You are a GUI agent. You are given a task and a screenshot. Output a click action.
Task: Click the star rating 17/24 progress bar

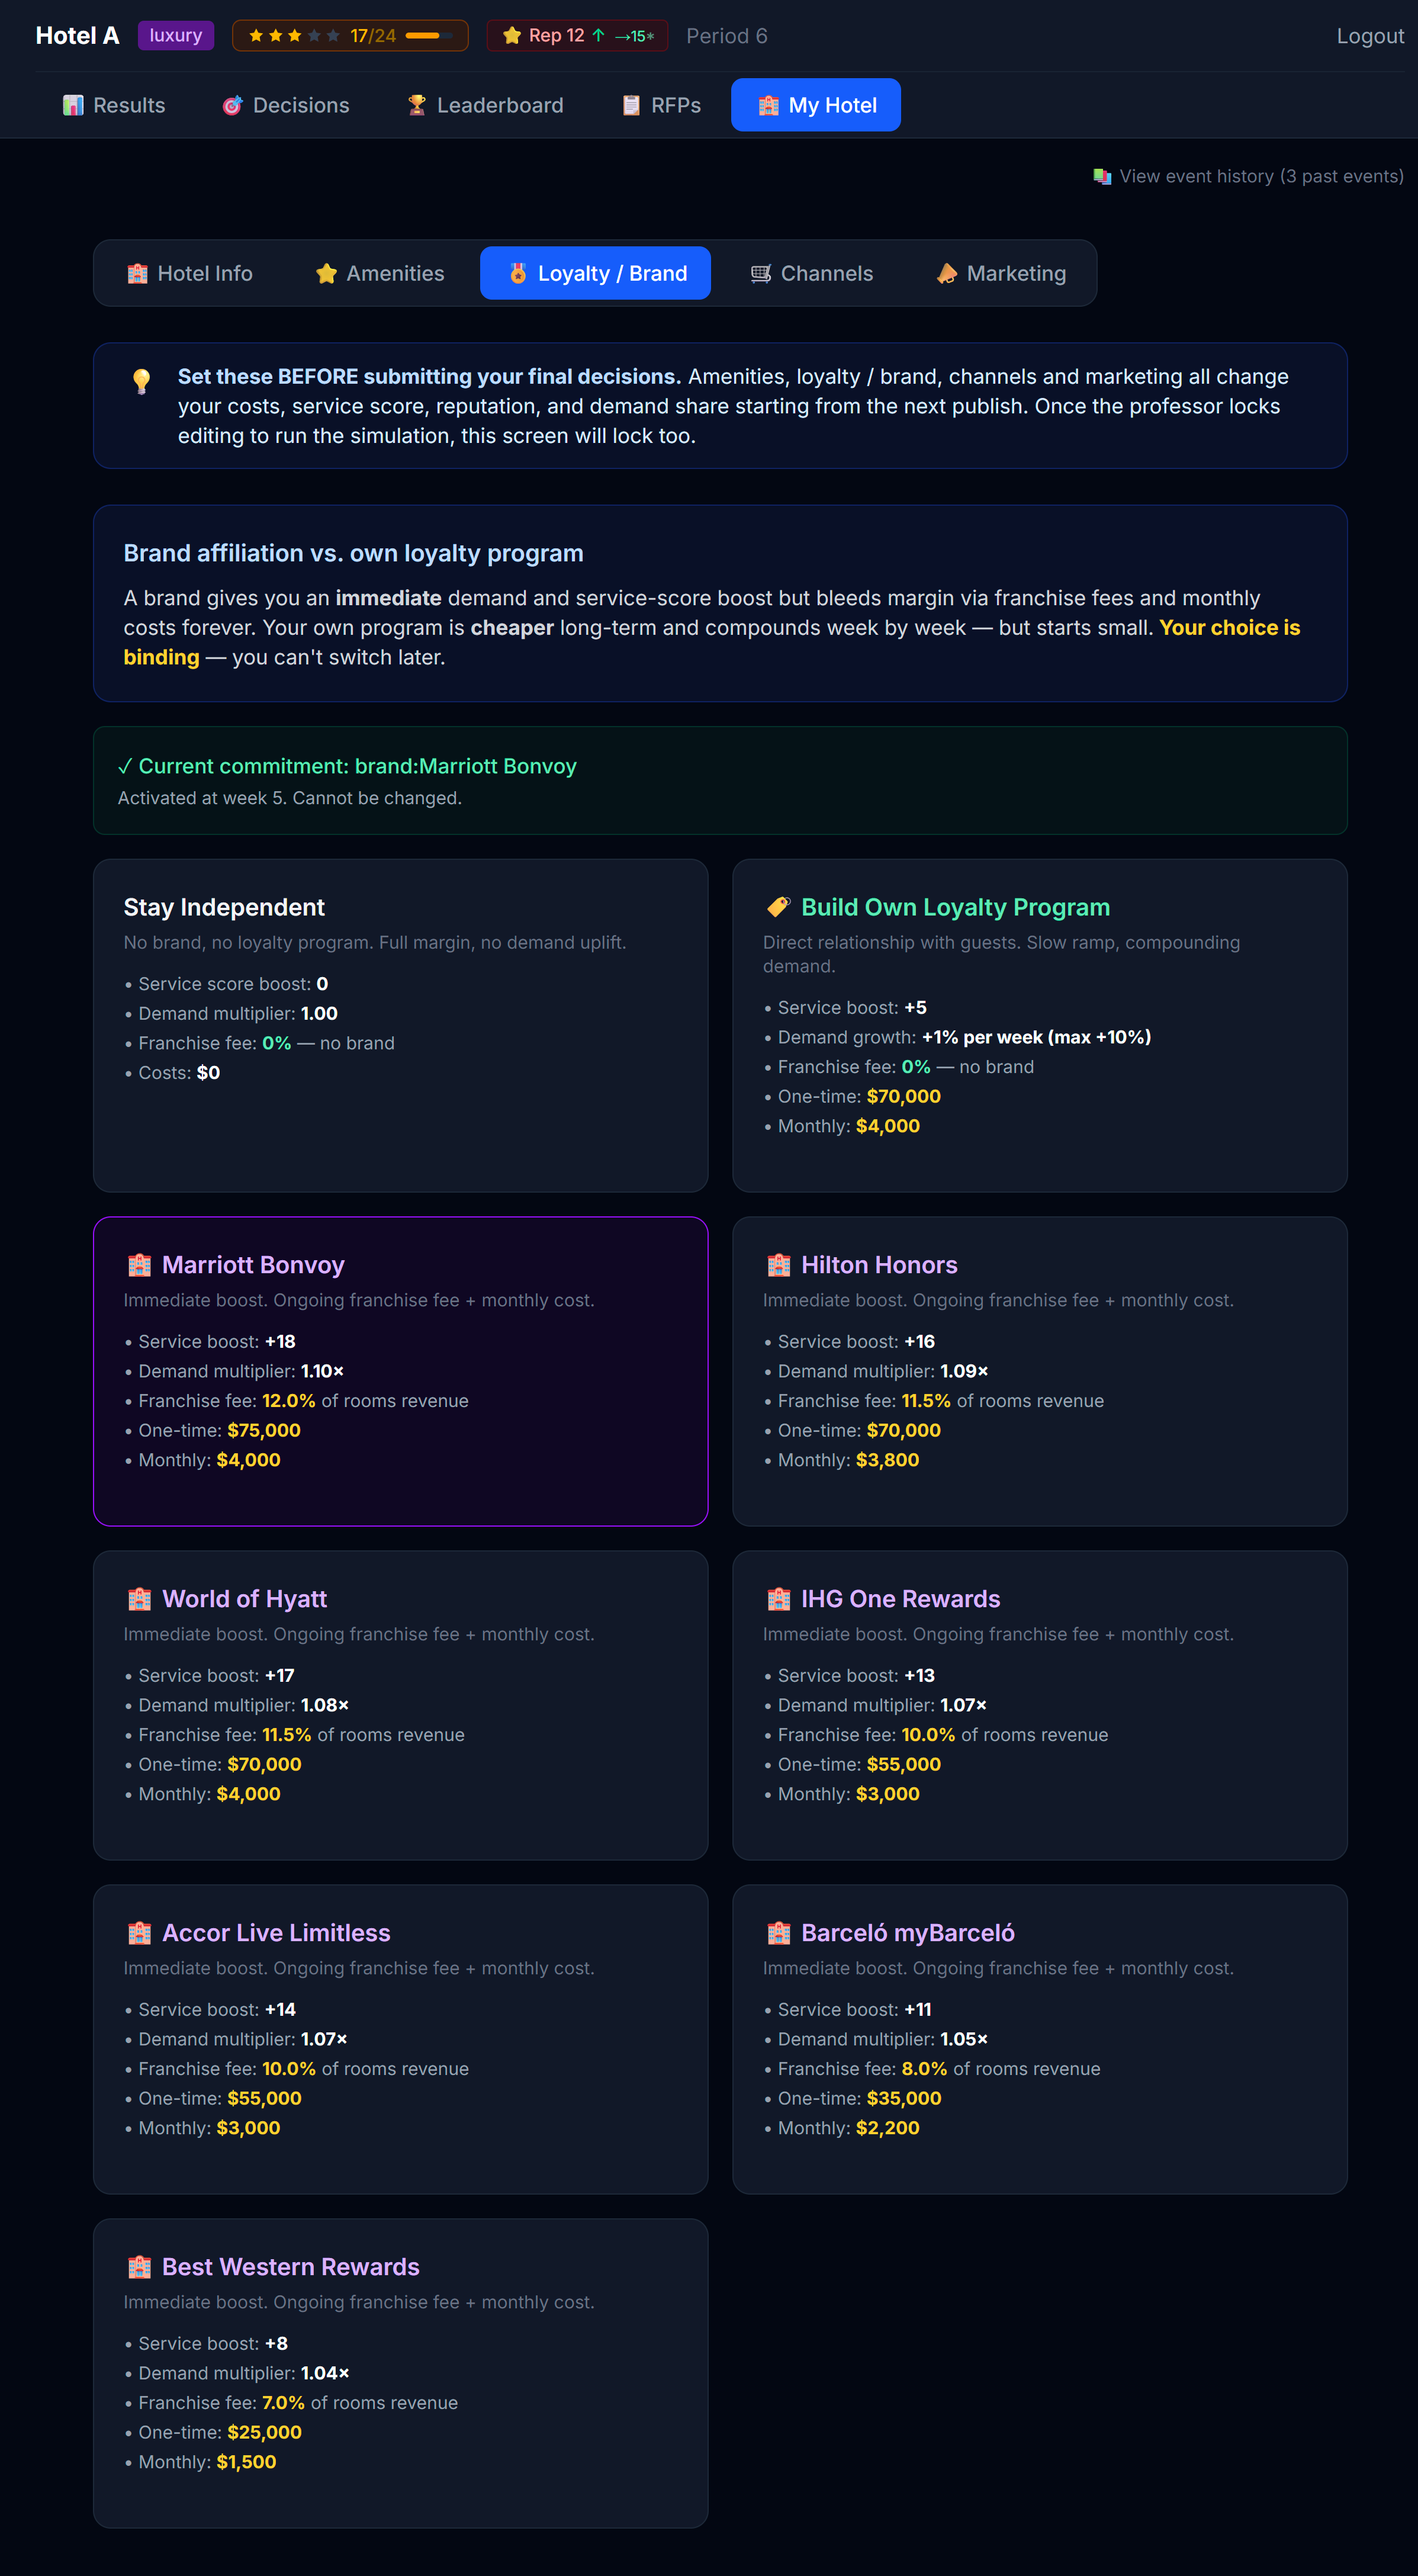click(x=428, y=35)
